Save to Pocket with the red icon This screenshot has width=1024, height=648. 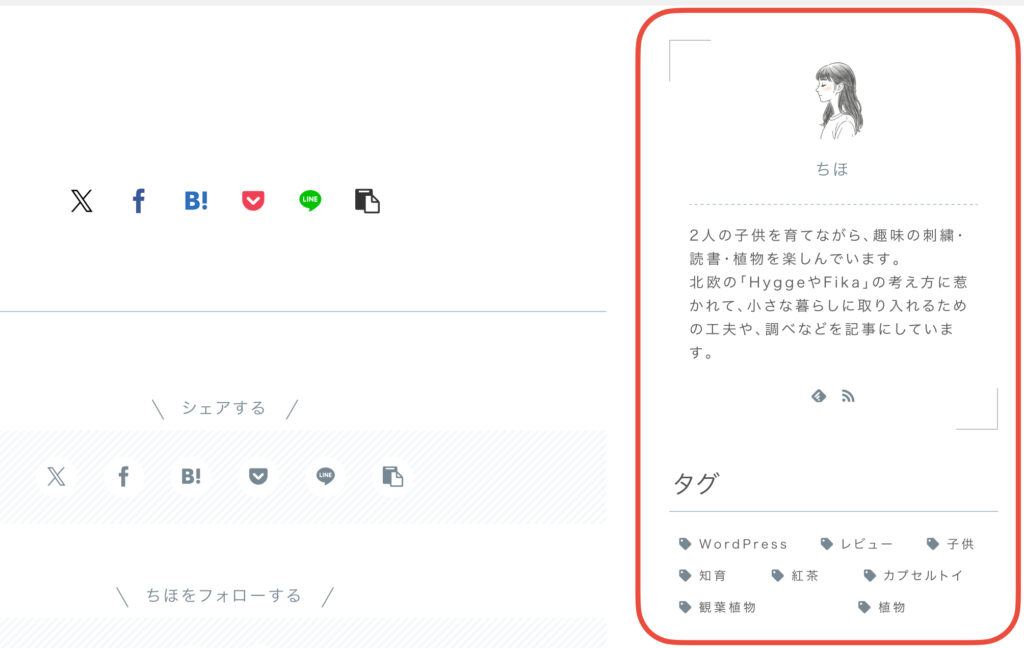[253, 201]
